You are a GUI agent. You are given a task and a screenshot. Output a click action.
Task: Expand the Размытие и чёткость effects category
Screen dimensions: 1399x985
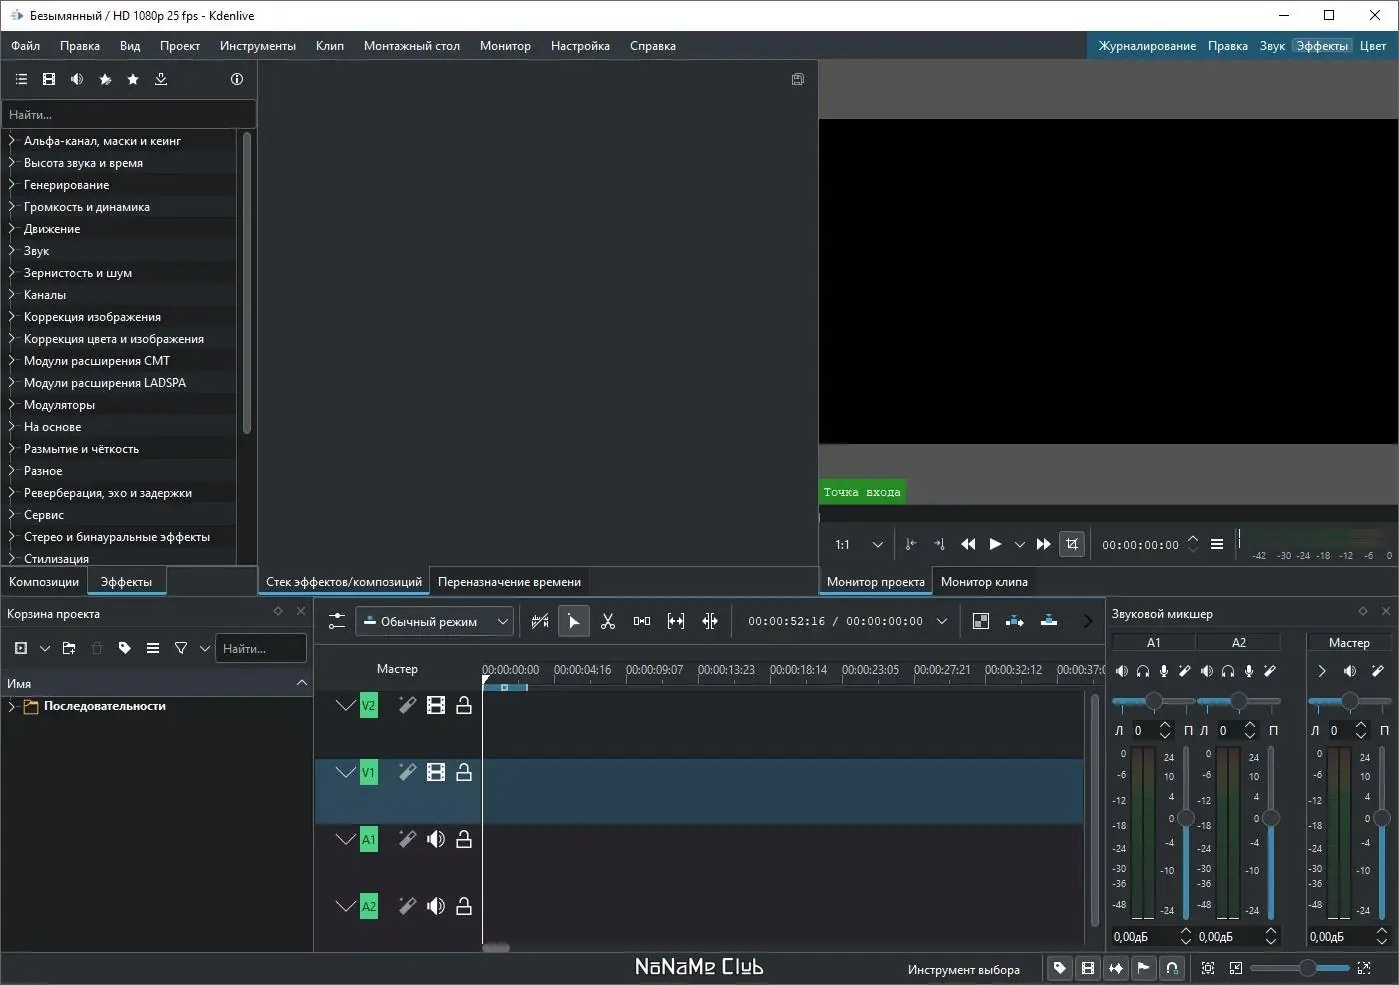coord(12,449)
